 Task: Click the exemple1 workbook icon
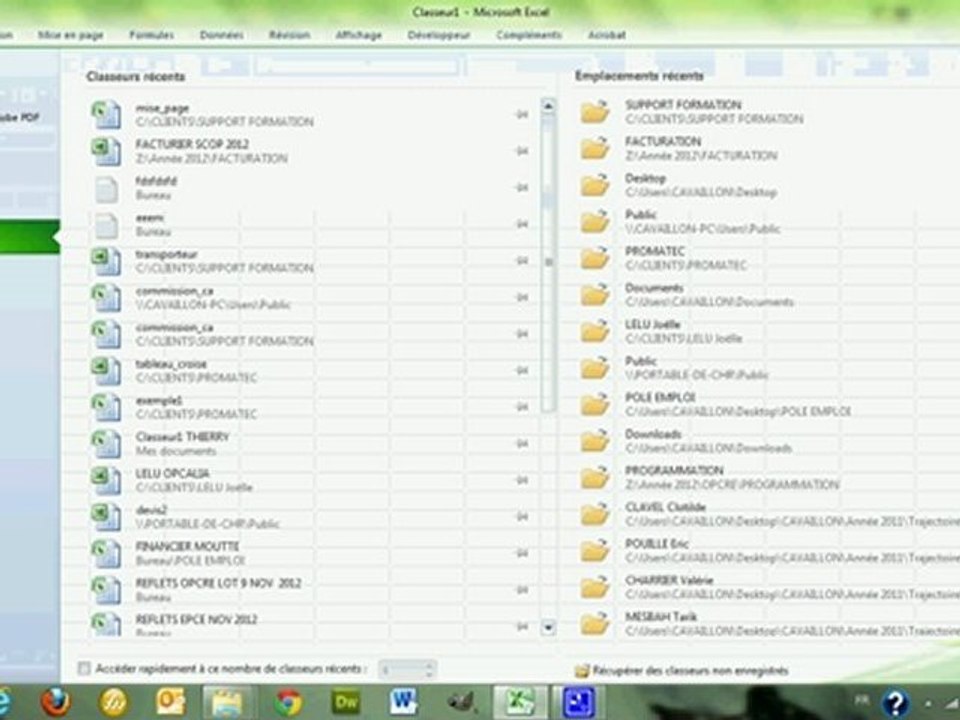point(107,408)
